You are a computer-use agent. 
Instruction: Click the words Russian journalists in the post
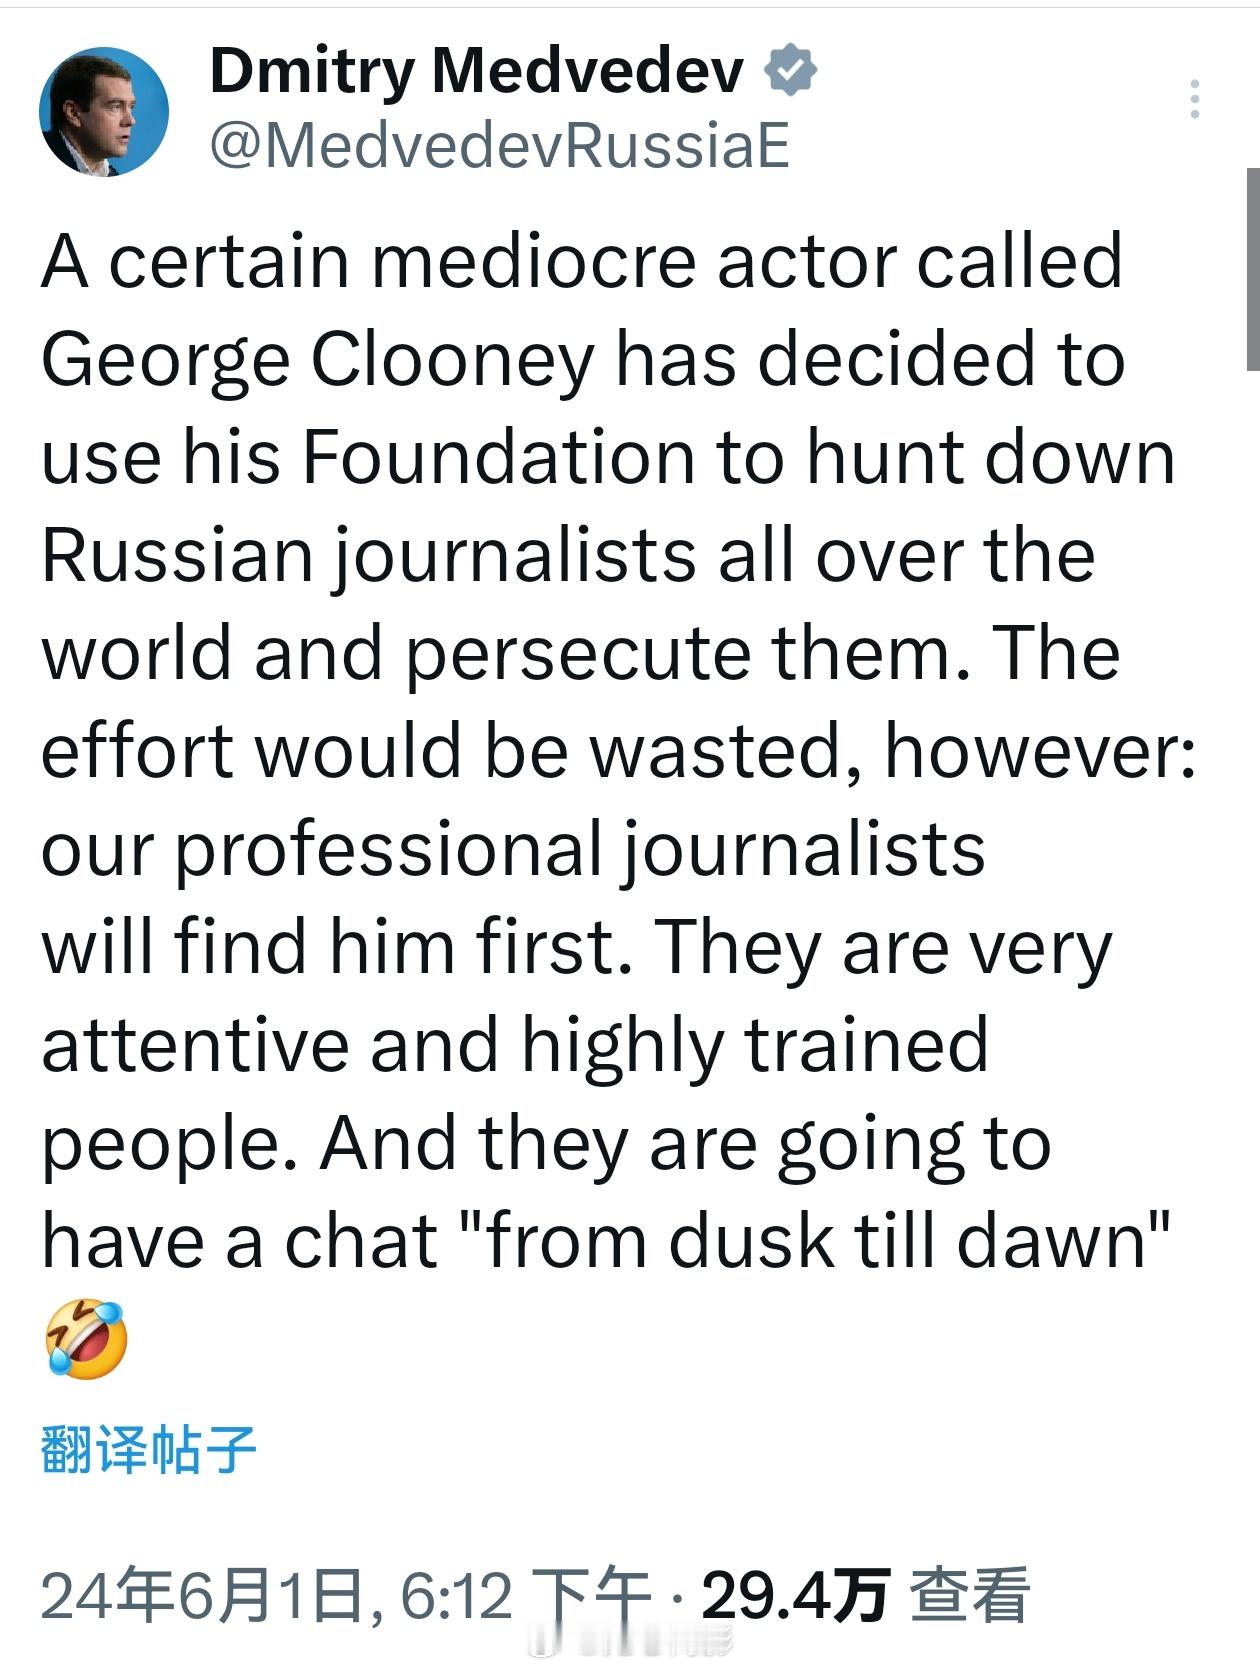tap(369, 555)
